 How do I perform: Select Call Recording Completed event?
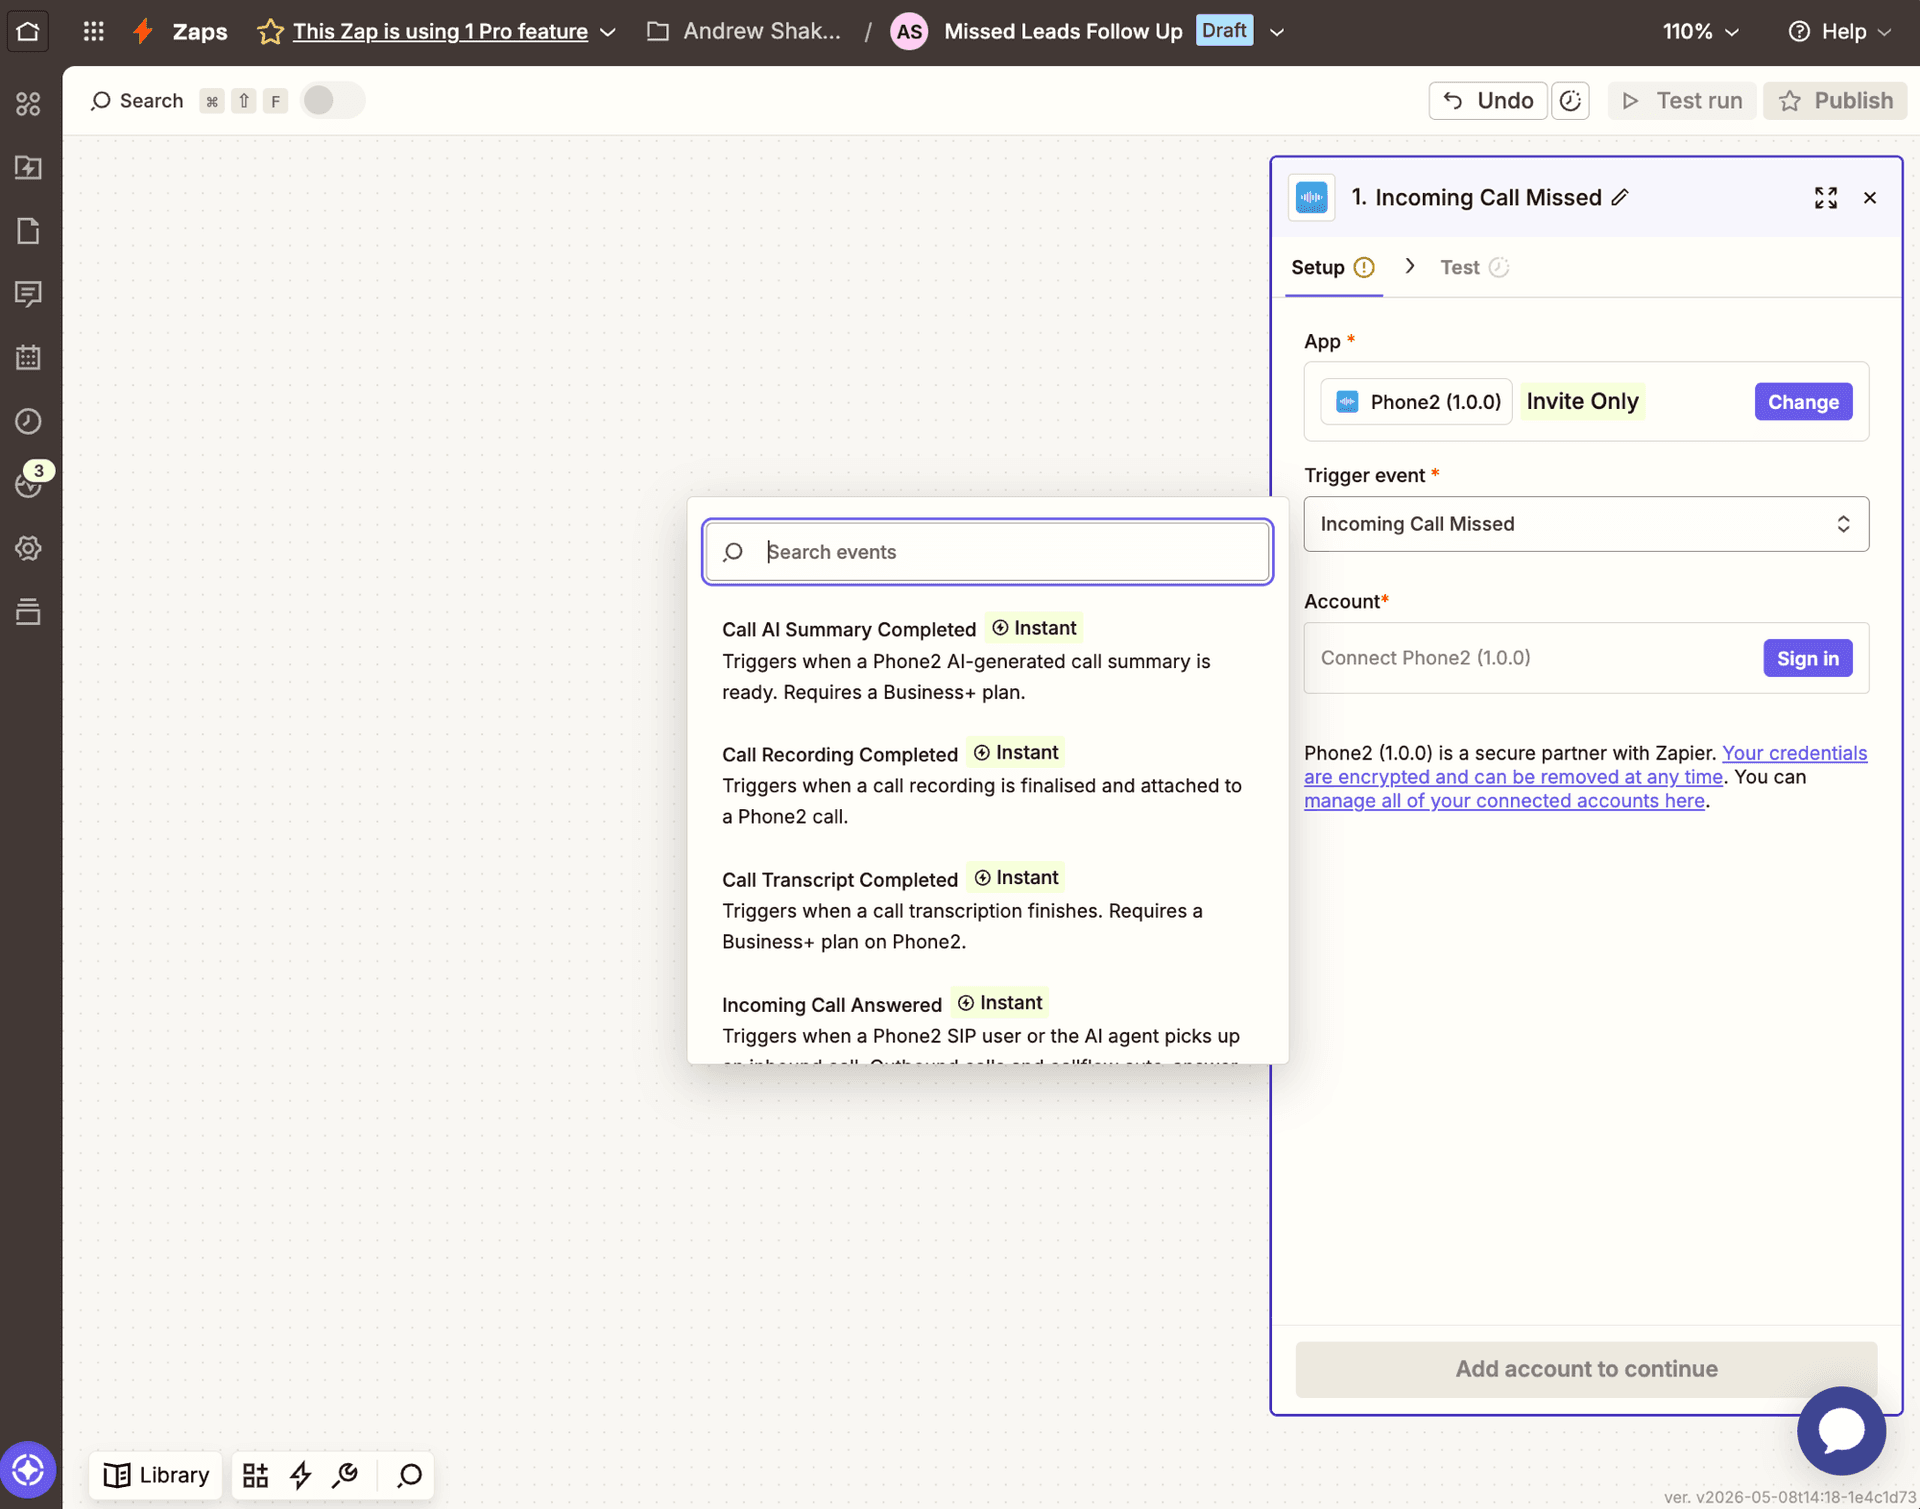pyautogui.click(x=987, y=785)
